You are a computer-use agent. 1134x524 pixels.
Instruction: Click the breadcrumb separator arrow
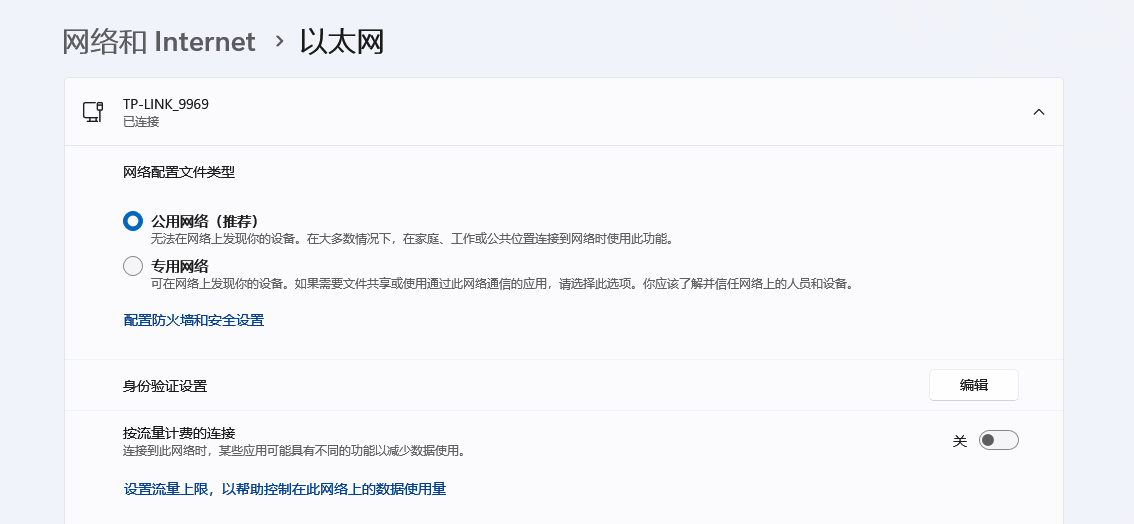click(x=279, y=42)
